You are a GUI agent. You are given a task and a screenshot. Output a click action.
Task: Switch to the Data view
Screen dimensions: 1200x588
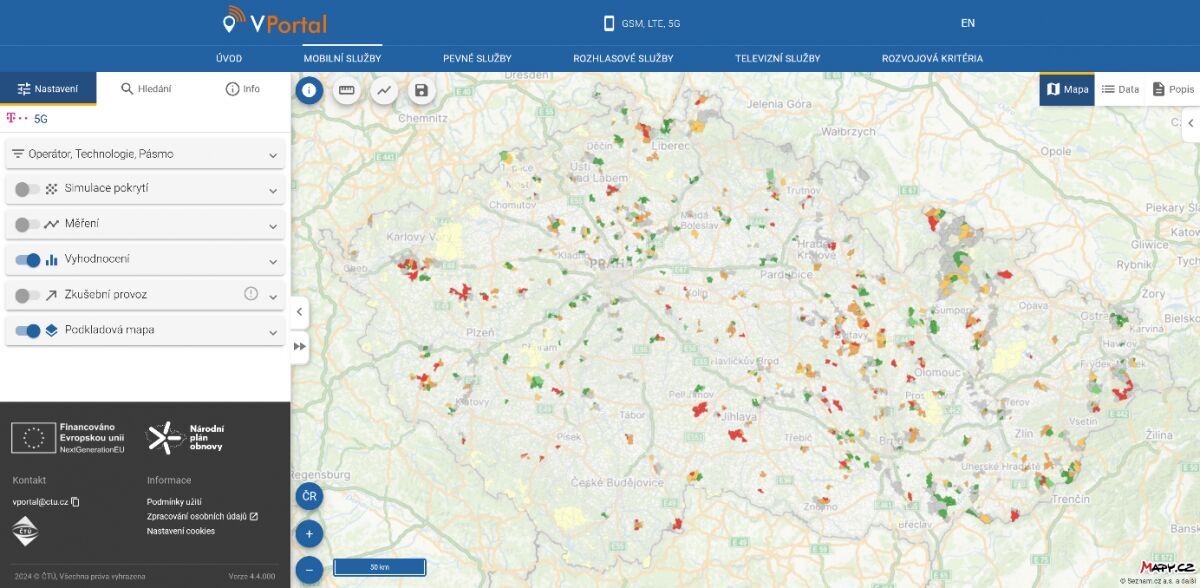(x=1120, y=89)
